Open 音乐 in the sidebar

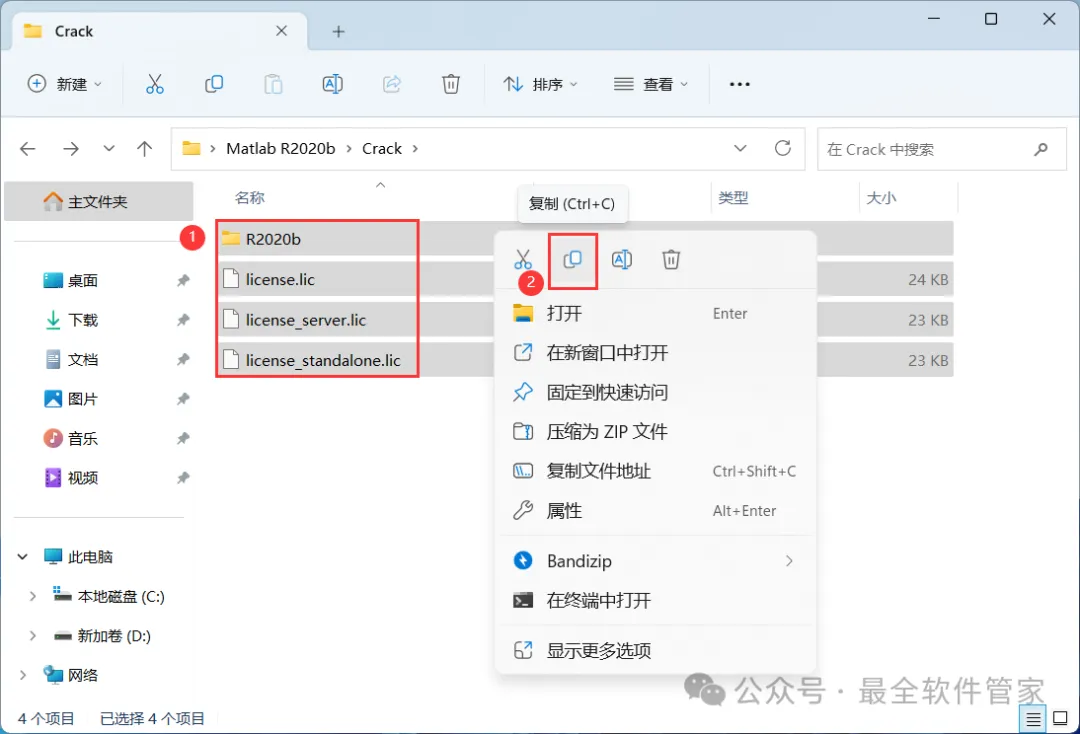[83, 439]
